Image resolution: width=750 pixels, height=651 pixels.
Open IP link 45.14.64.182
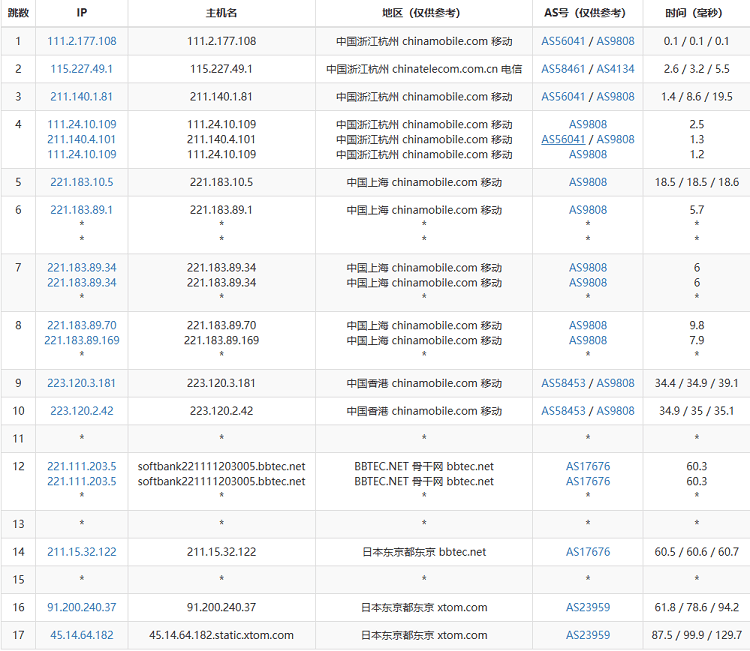[x=82, y=635]
